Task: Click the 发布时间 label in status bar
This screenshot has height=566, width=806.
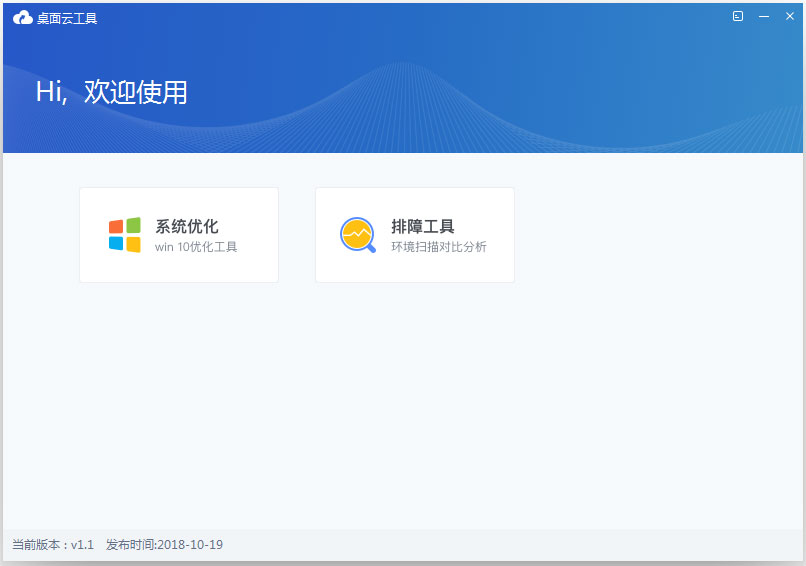Action: click(x=130, y=545)
